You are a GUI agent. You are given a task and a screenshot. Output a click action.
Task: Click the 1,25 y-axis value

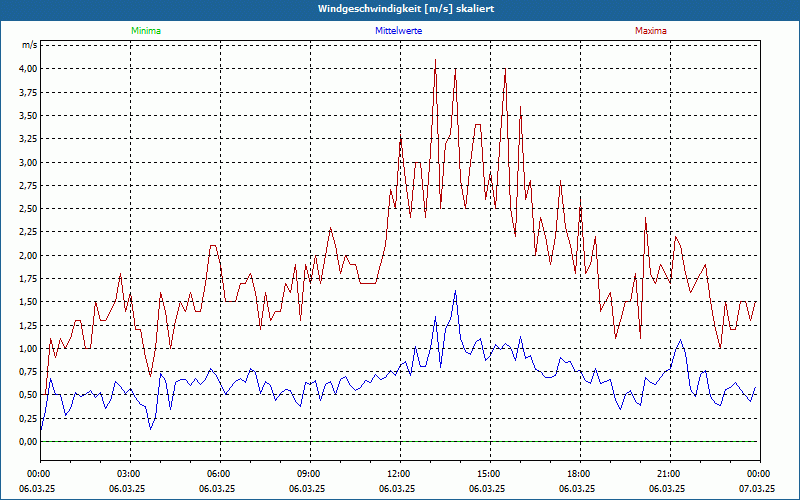pyautogui.click(x=28, y=325)
